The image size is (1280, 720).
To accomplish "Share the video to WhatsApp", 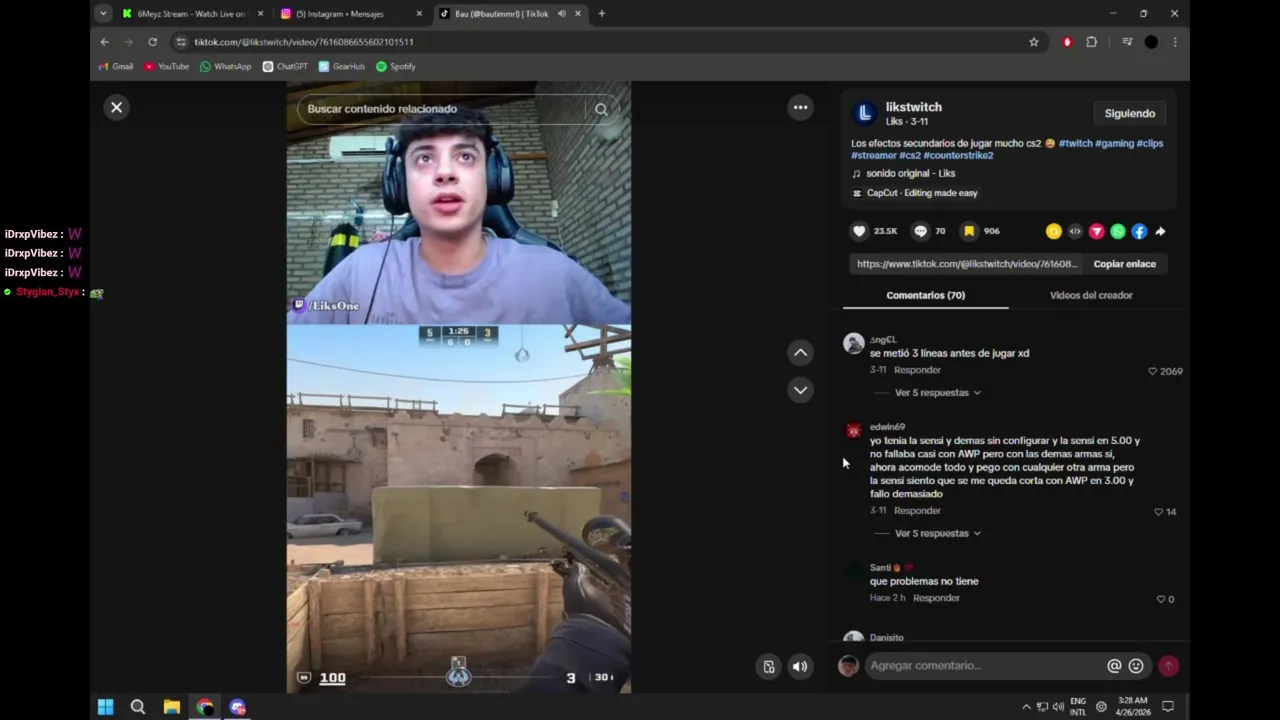I will tap(1118, 231).
